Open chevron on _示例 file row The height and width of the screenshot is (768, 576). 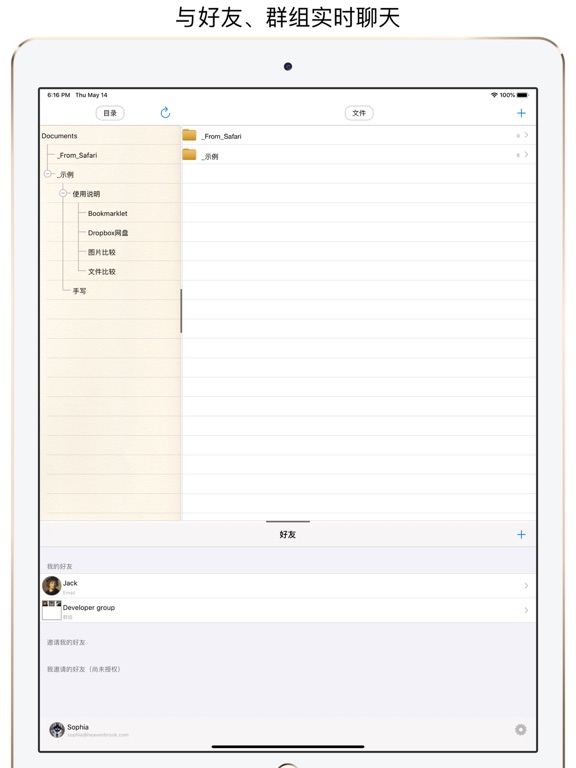(526, 155)
